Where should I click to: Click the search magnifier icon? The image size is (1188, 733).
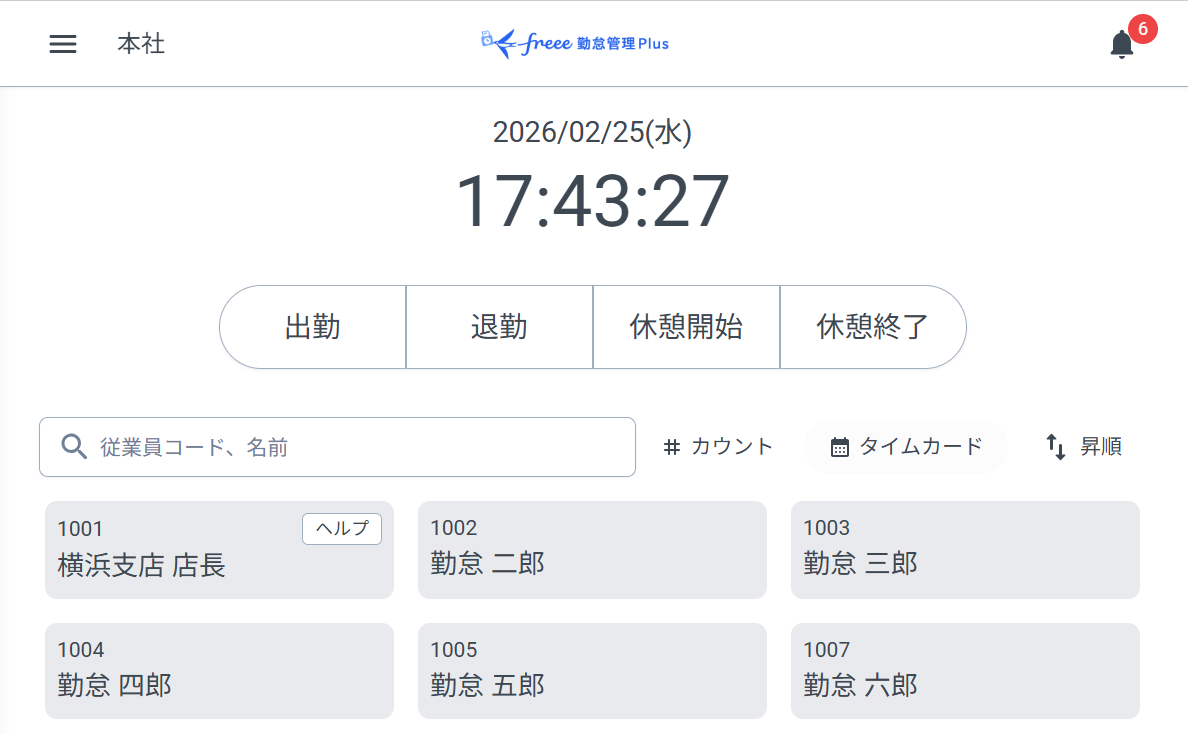tap(73, 446)
